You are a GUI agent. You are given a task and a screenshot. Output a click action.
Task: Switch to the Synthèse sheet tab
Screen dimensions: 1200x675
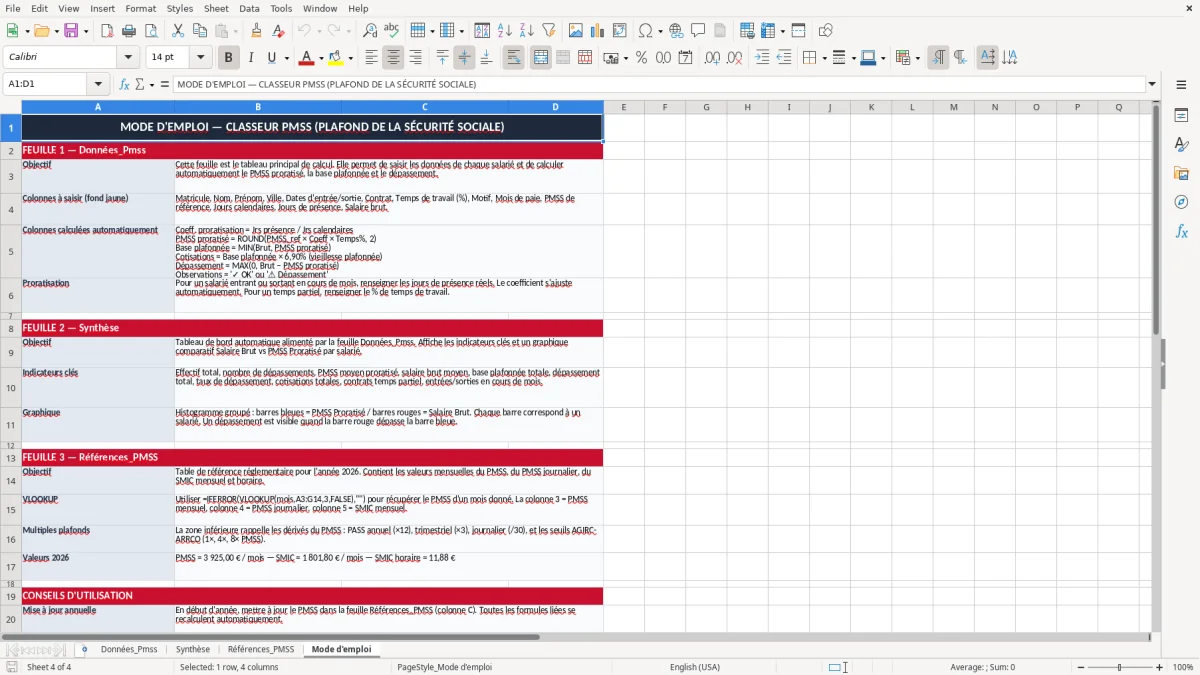pos(193,649)
